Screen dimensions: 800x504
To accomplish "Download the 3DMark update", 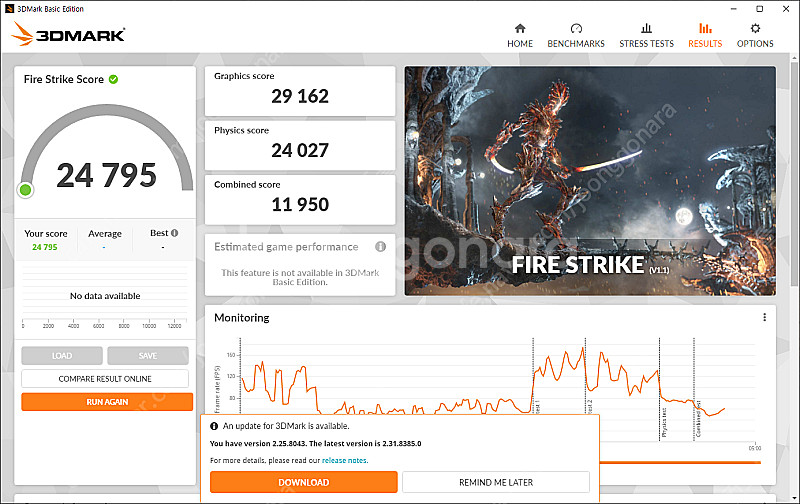I will point(304,482).
